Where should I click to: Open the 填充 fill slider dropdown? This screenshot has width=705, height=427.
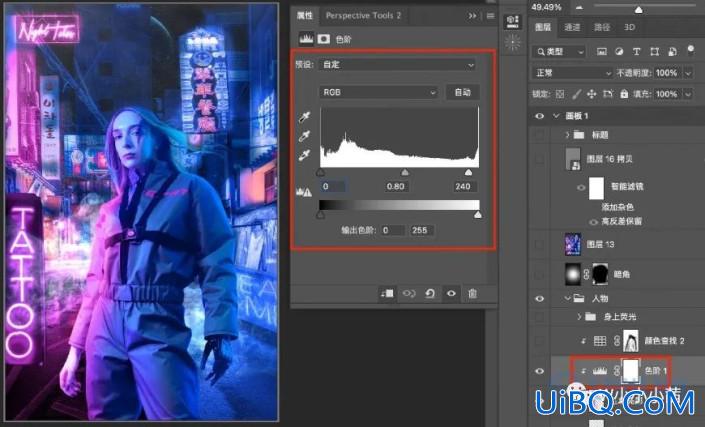pyautogui.click(x=688, y=94)
